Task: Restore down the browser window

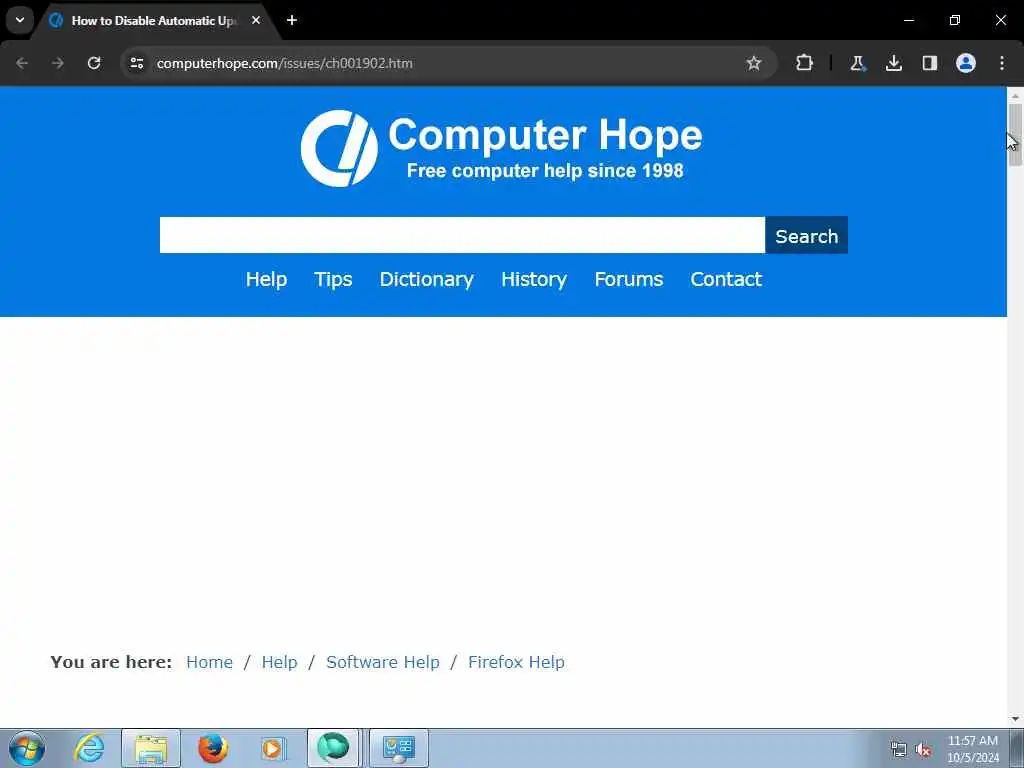Action: (x=955, y=20)
